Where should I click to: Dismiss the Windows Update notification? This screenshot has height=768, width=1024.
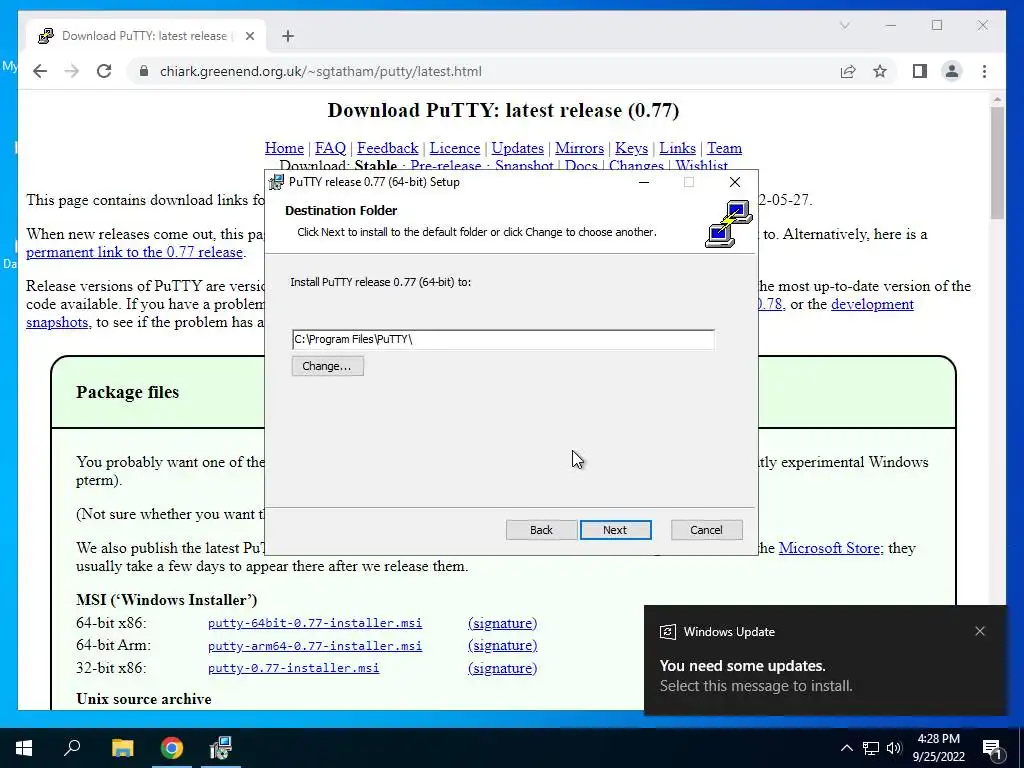980,631
